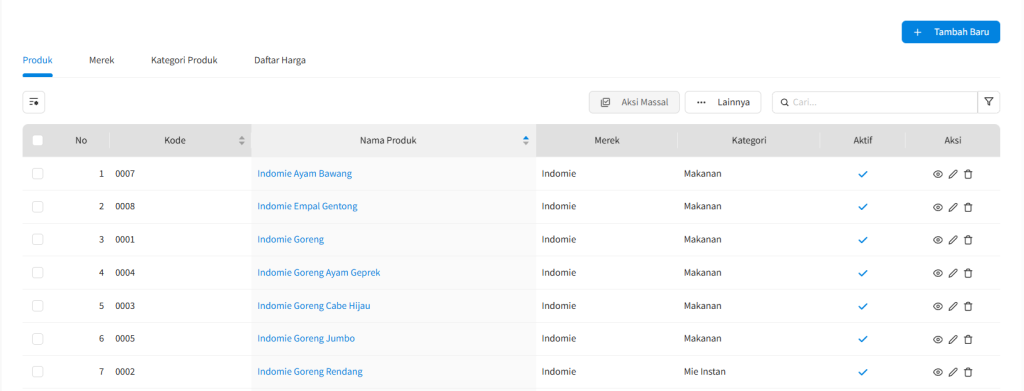The image size is (1024, 391).
Task: Edit Indomie Goreng Cabe Hijau
Action: click(x=953, y=306)
